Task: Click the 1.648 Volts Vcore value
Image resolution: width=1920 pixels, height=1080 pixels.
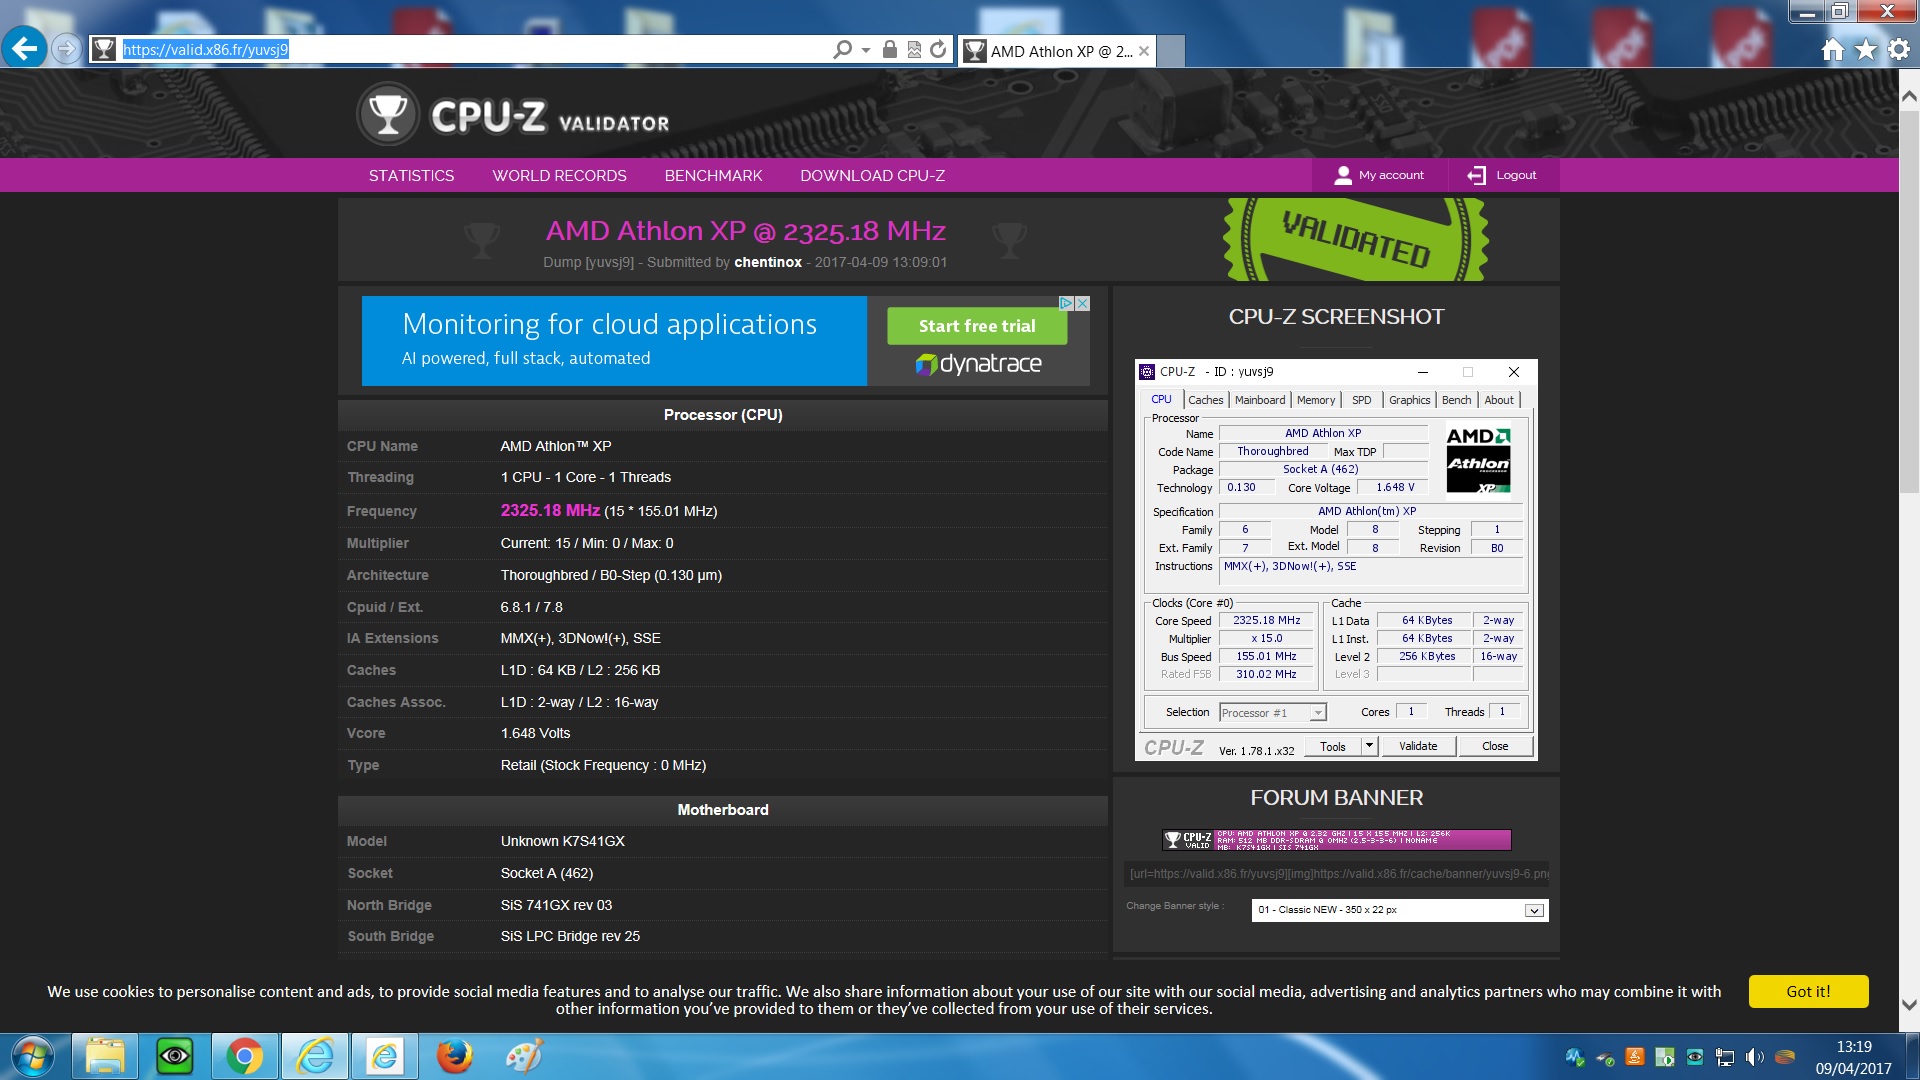Action: point(535,733)
